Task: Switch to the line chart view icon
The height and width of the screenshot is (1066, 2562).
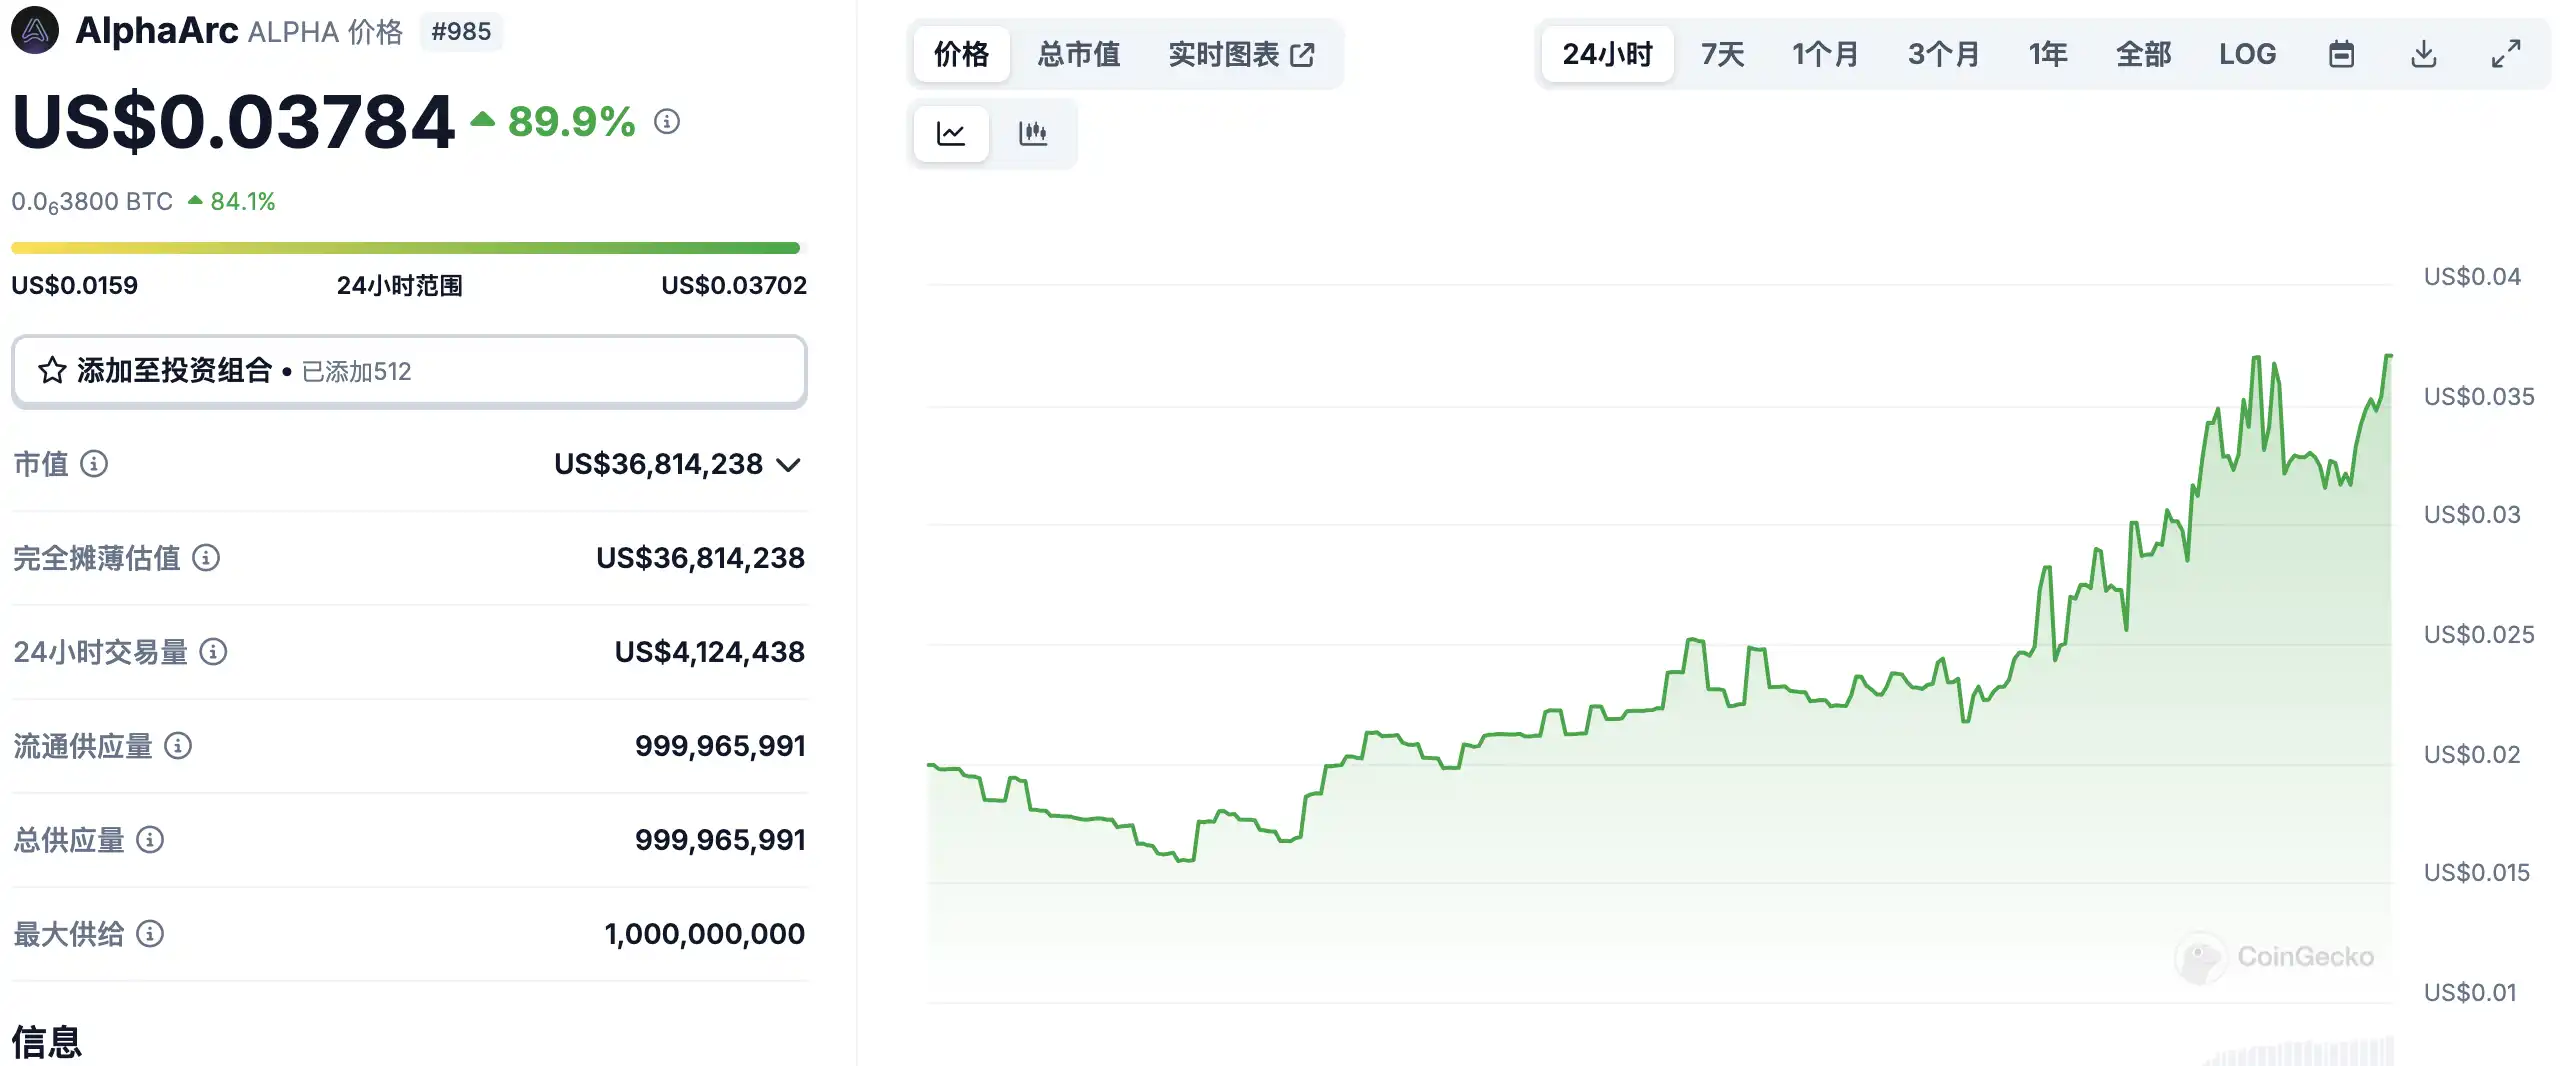Action: (x=951, y=133)
